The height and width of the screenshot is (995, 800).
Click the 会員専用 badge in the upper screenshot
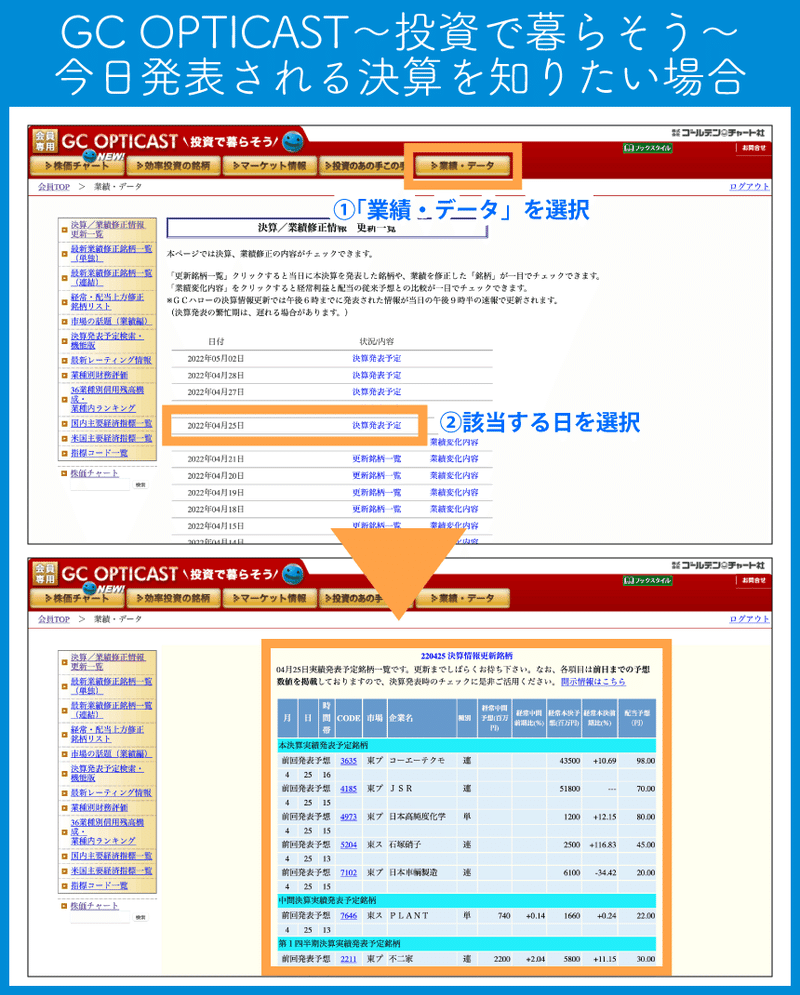[45, 141]
